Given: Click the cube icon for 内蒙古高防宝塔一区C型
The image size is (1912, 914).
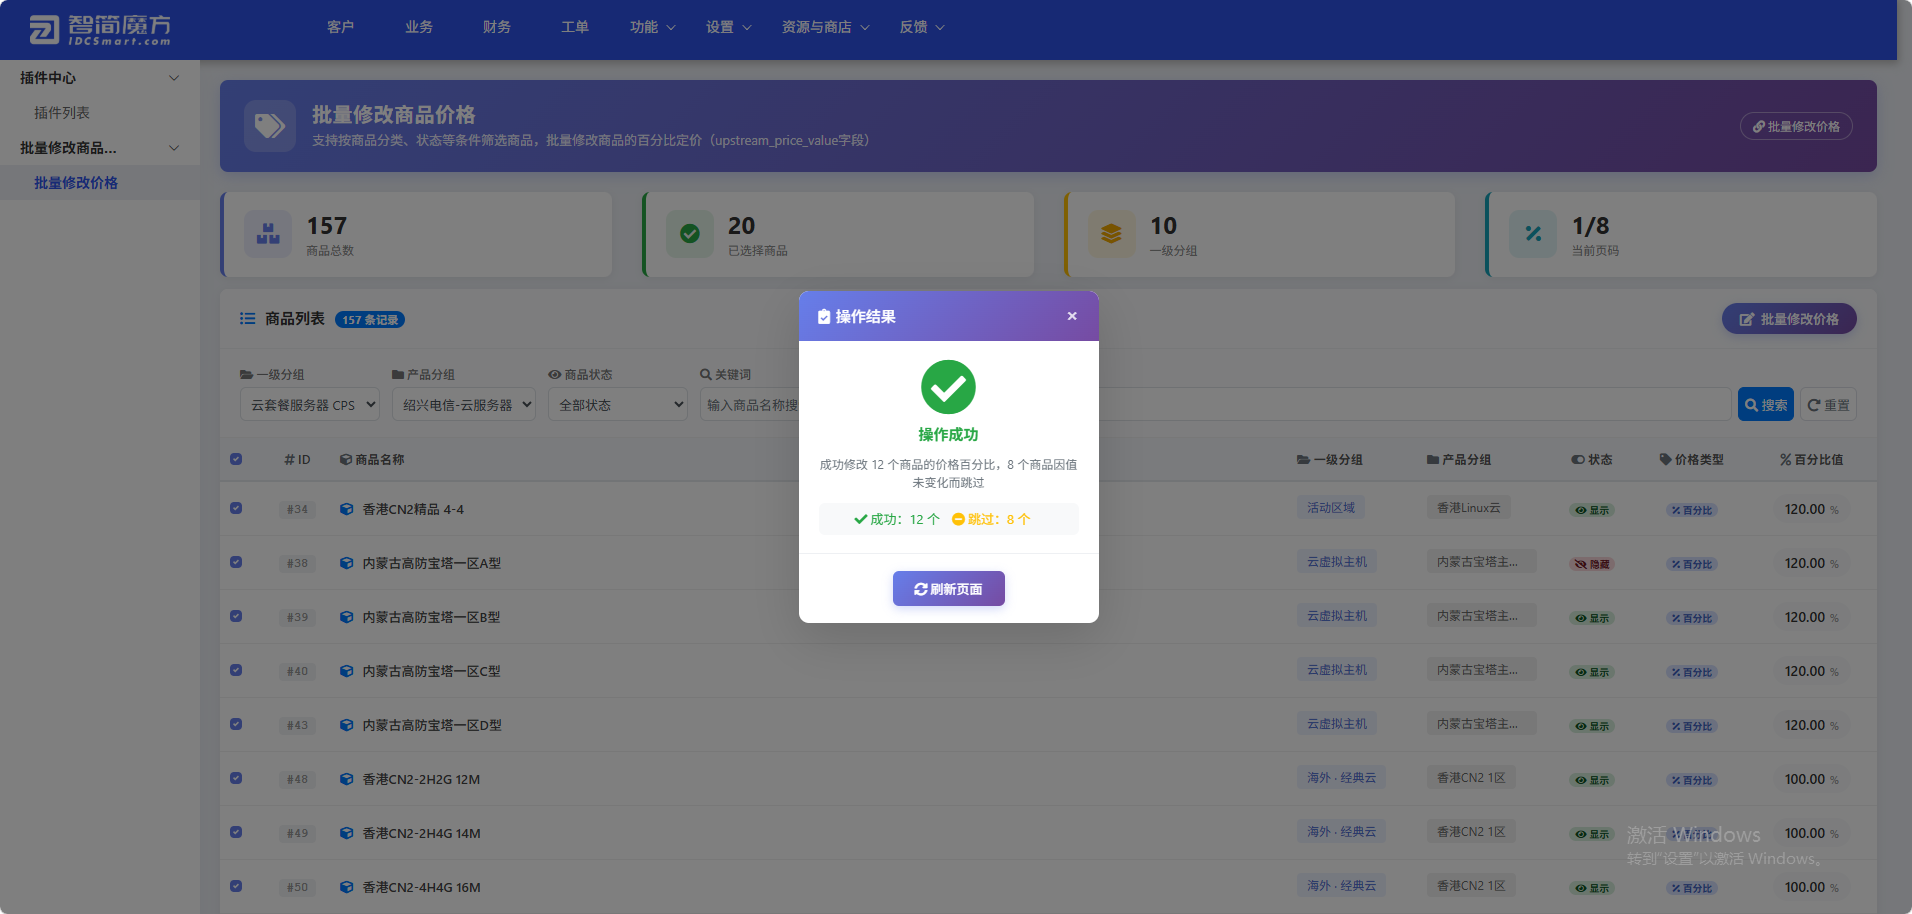Looking at the screenshot, I should click(346, 671).
